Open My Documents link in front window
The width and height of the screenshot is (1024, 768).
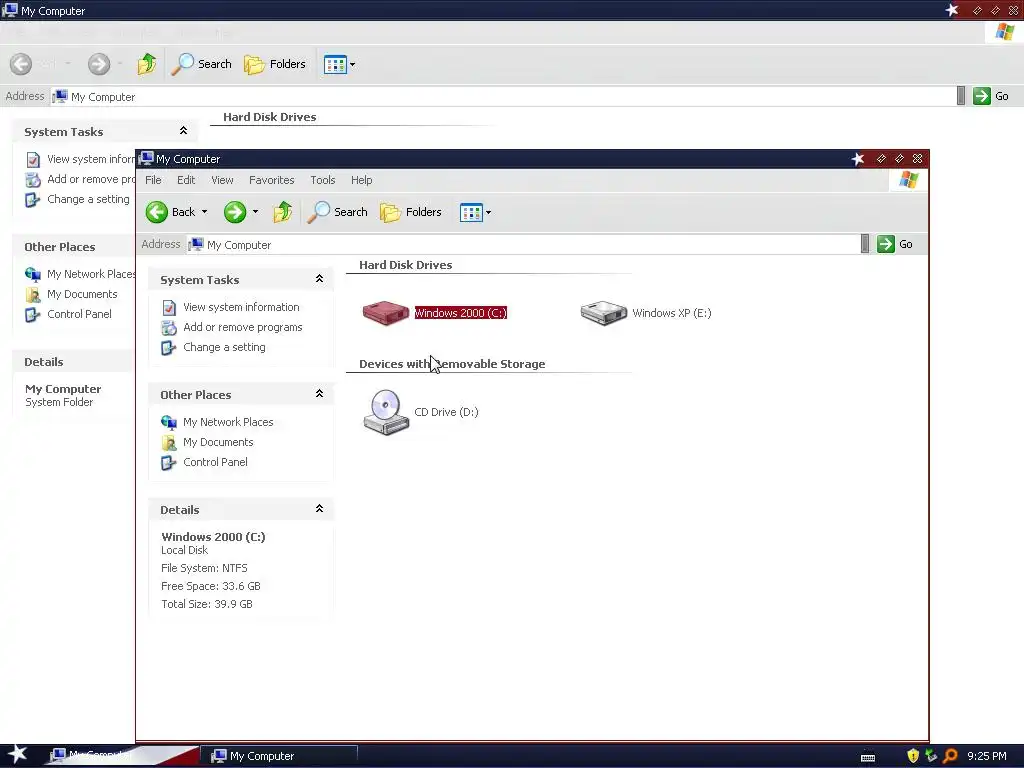click(x=218, y=442)
